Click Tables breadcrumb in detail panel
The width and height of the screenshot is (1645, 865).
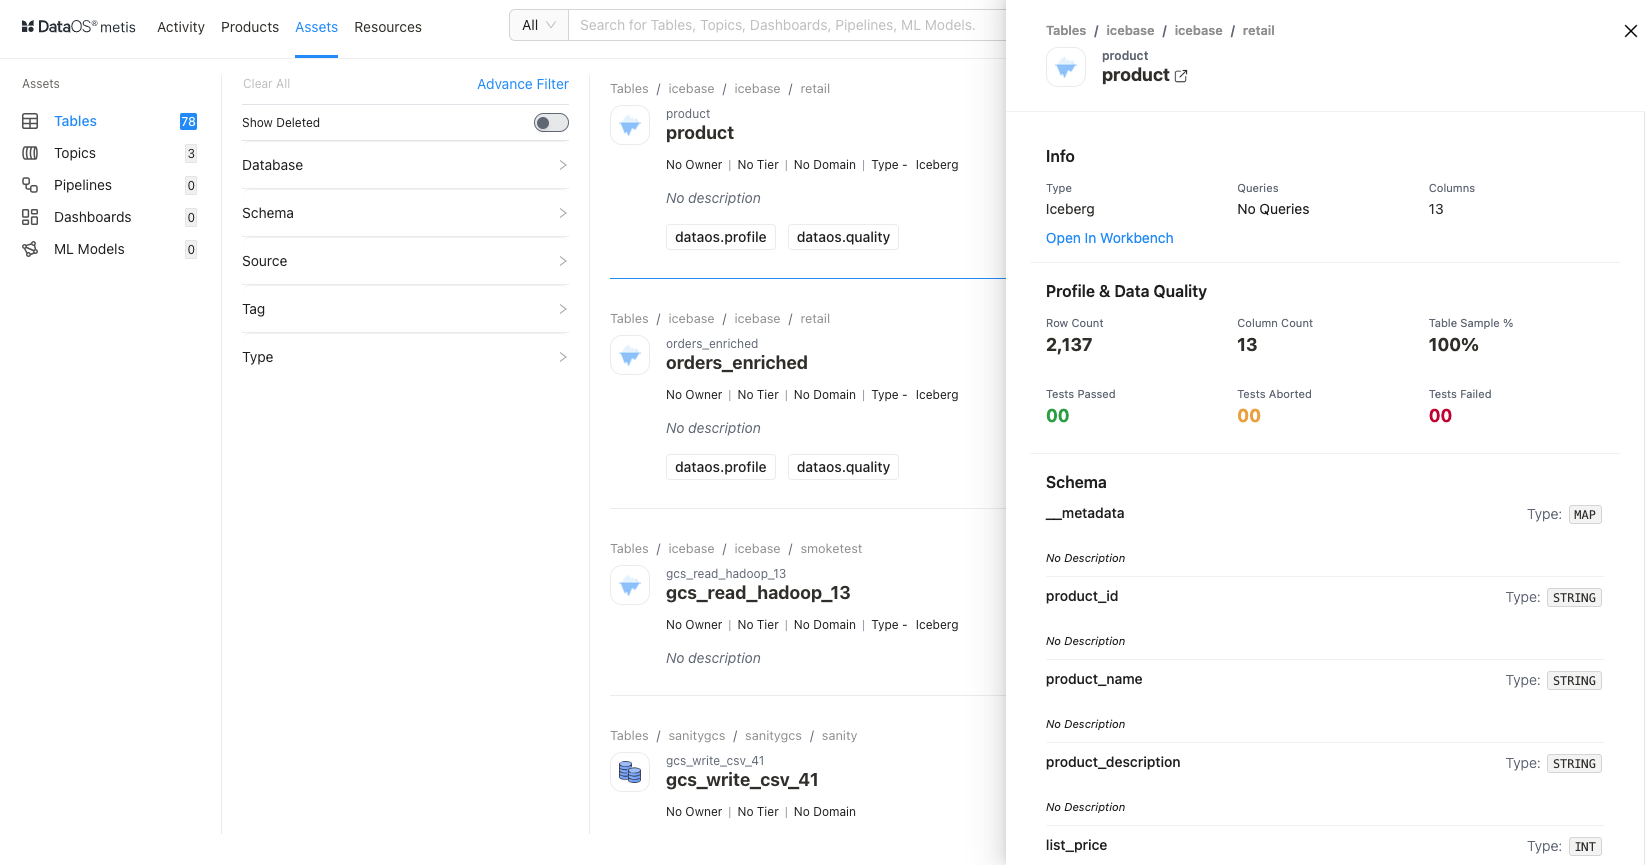1066,31
